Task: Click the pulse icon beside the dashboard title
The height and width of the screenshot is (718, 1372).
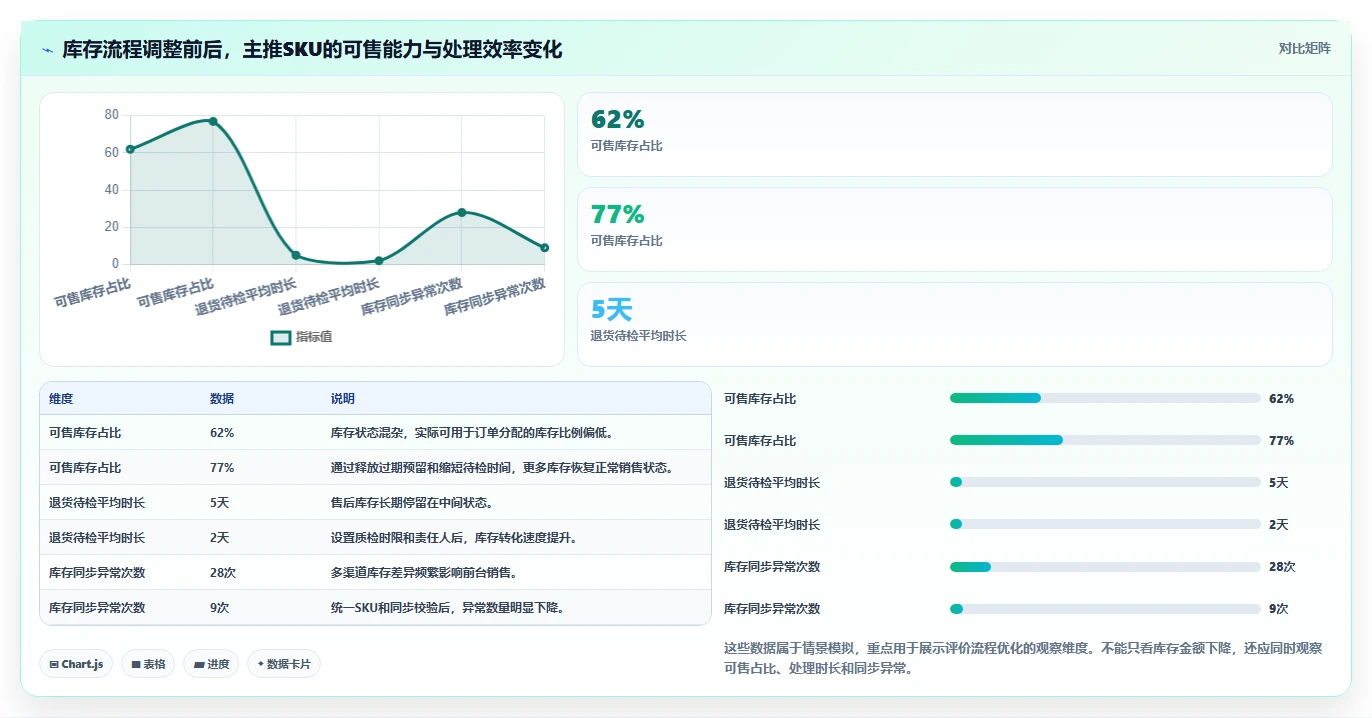Action: [47, 49]
